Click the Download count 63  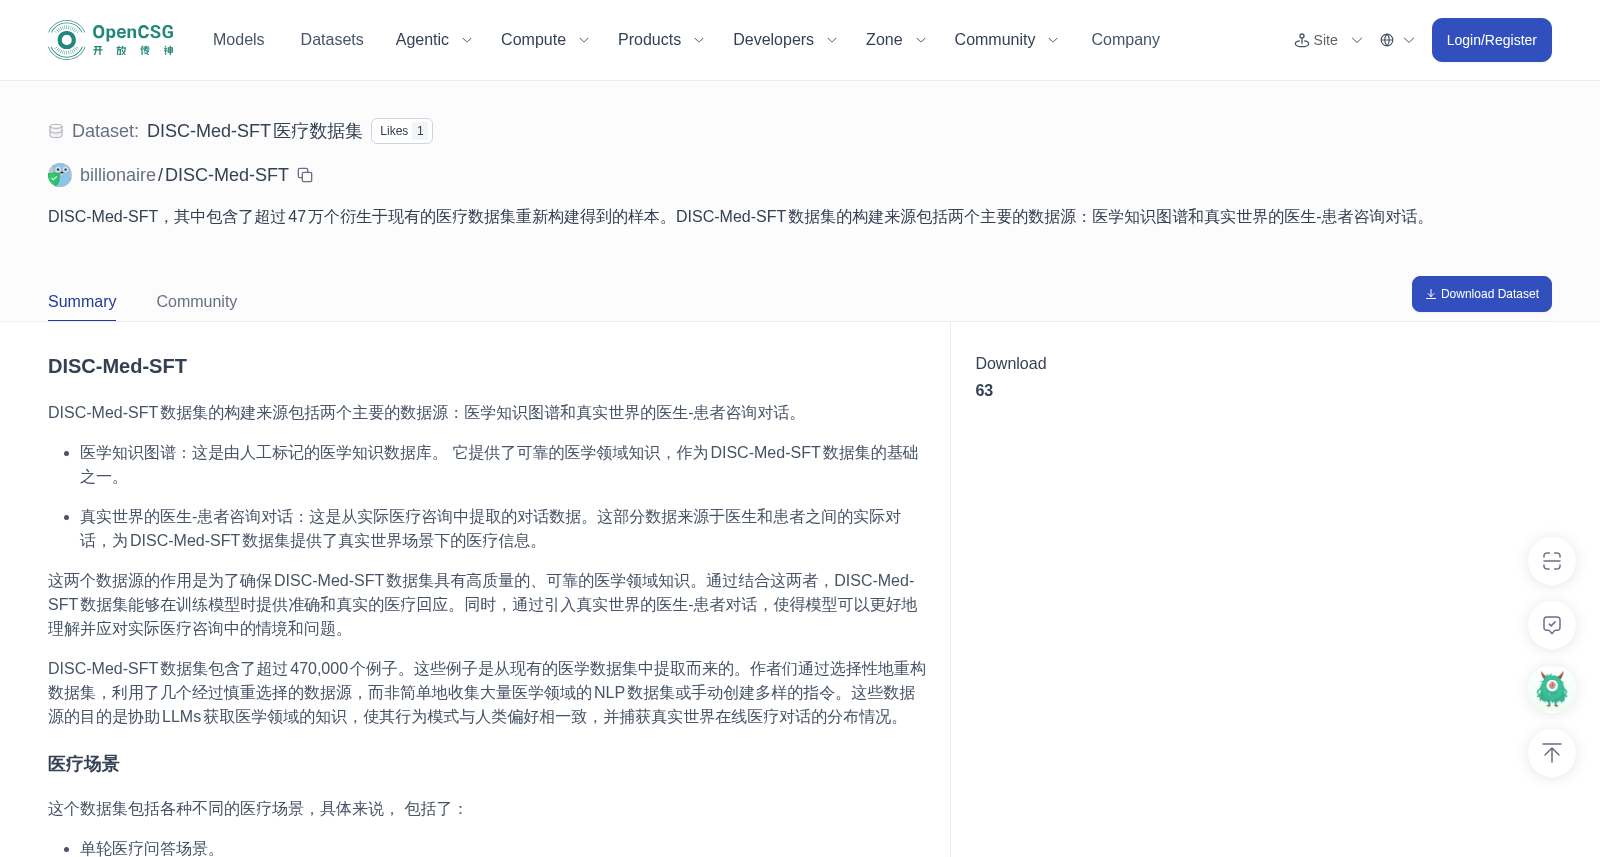pyautogui.click(x=984, y=391)
